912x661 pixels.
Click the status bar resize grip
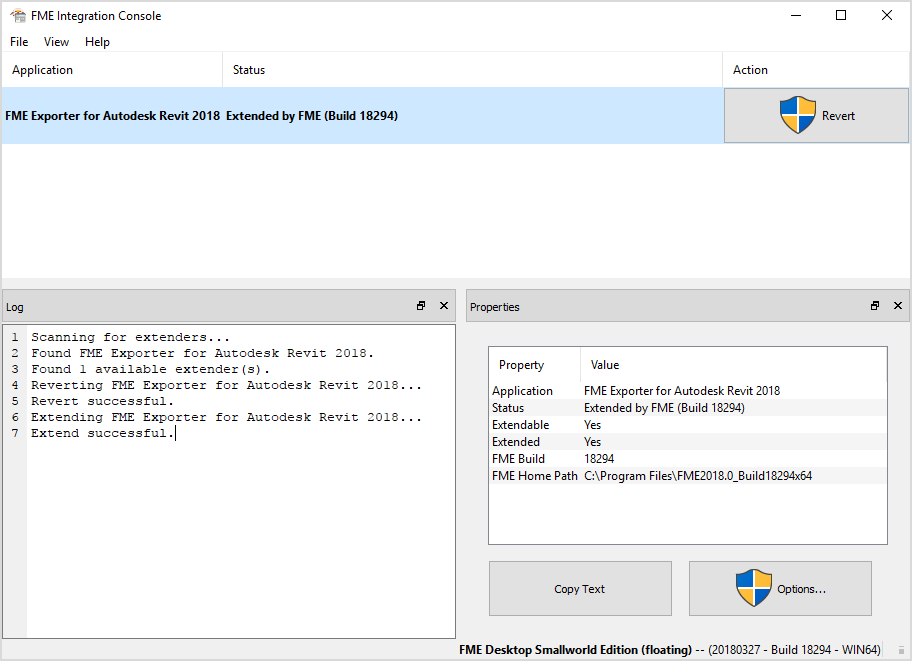pyautogui.click(x=901, y=651)
